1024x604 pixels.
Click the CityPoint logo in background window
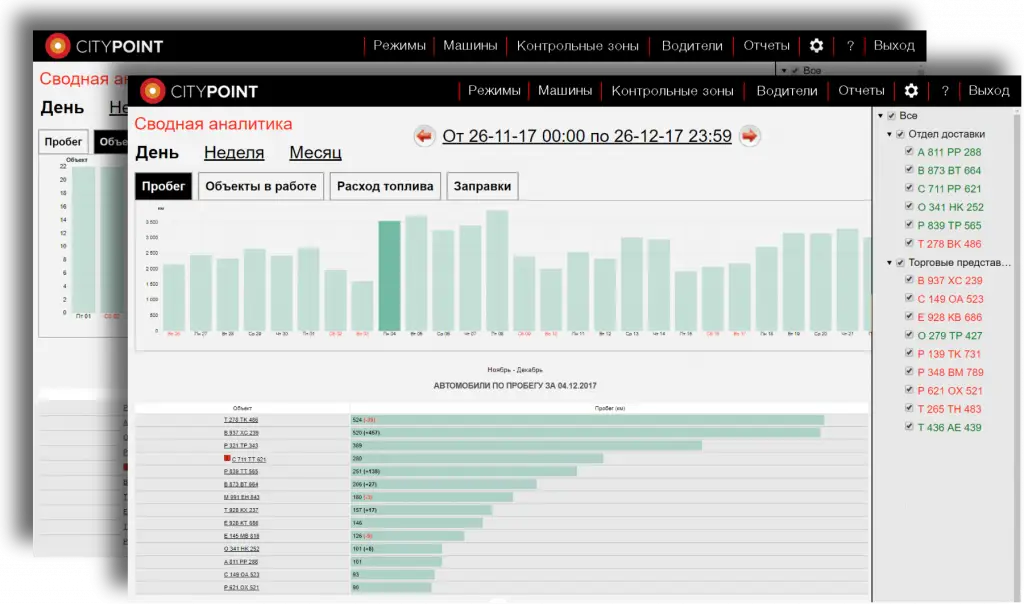[x=104, y=46]
